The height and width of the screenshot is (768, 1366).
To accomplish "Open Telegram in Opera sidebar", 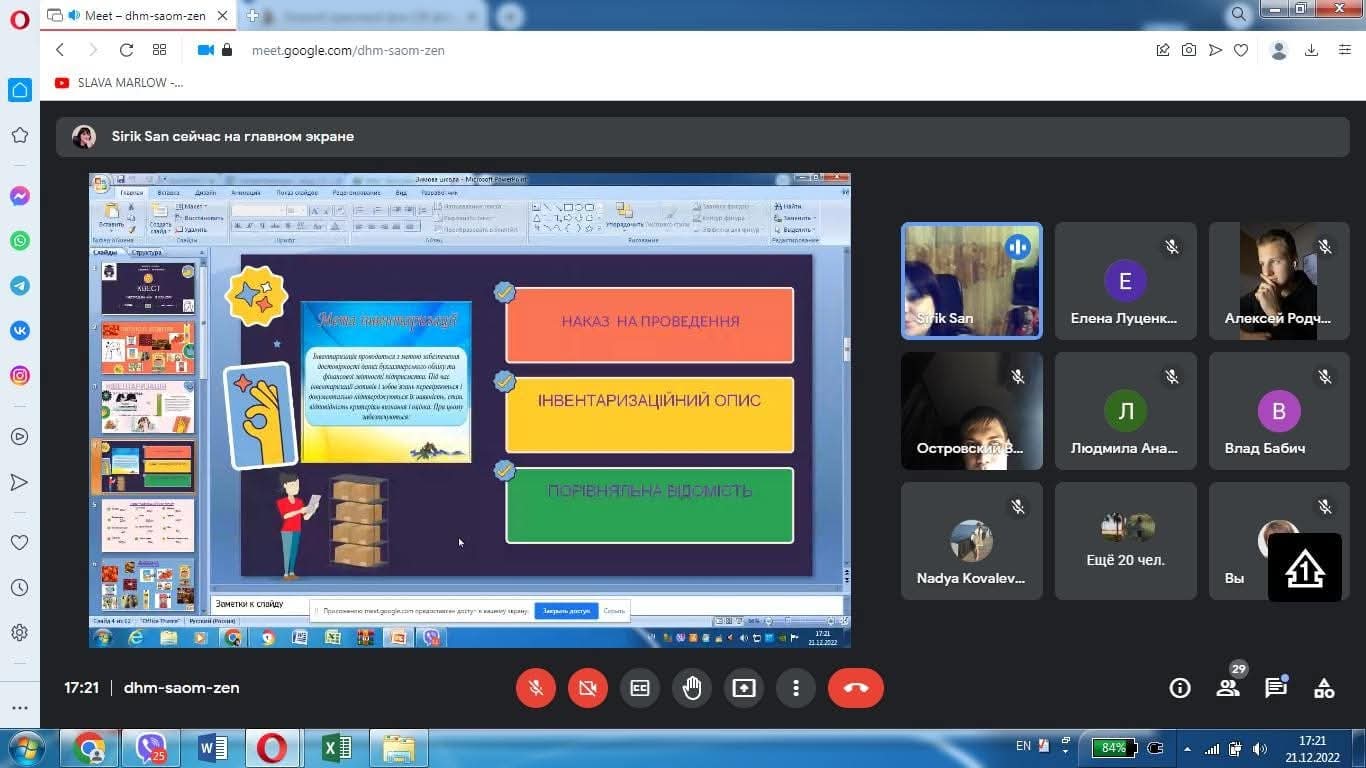I will tap(19, 286).
